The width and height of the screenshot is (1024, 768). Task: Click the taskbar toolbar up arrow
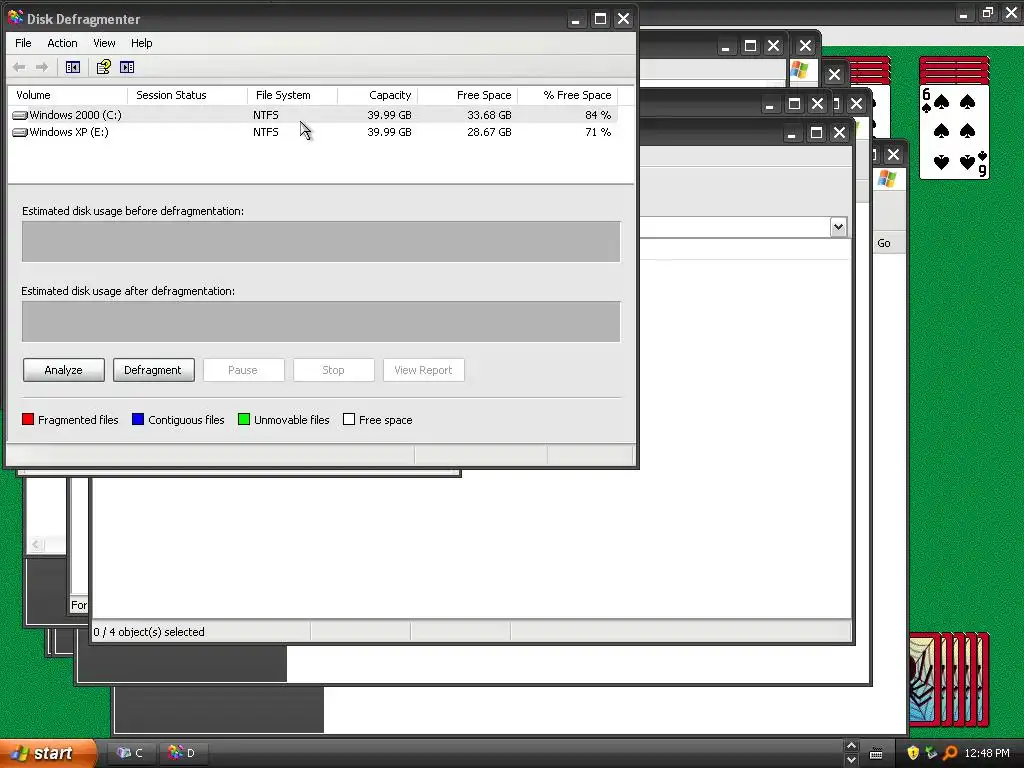pos(851,745)
